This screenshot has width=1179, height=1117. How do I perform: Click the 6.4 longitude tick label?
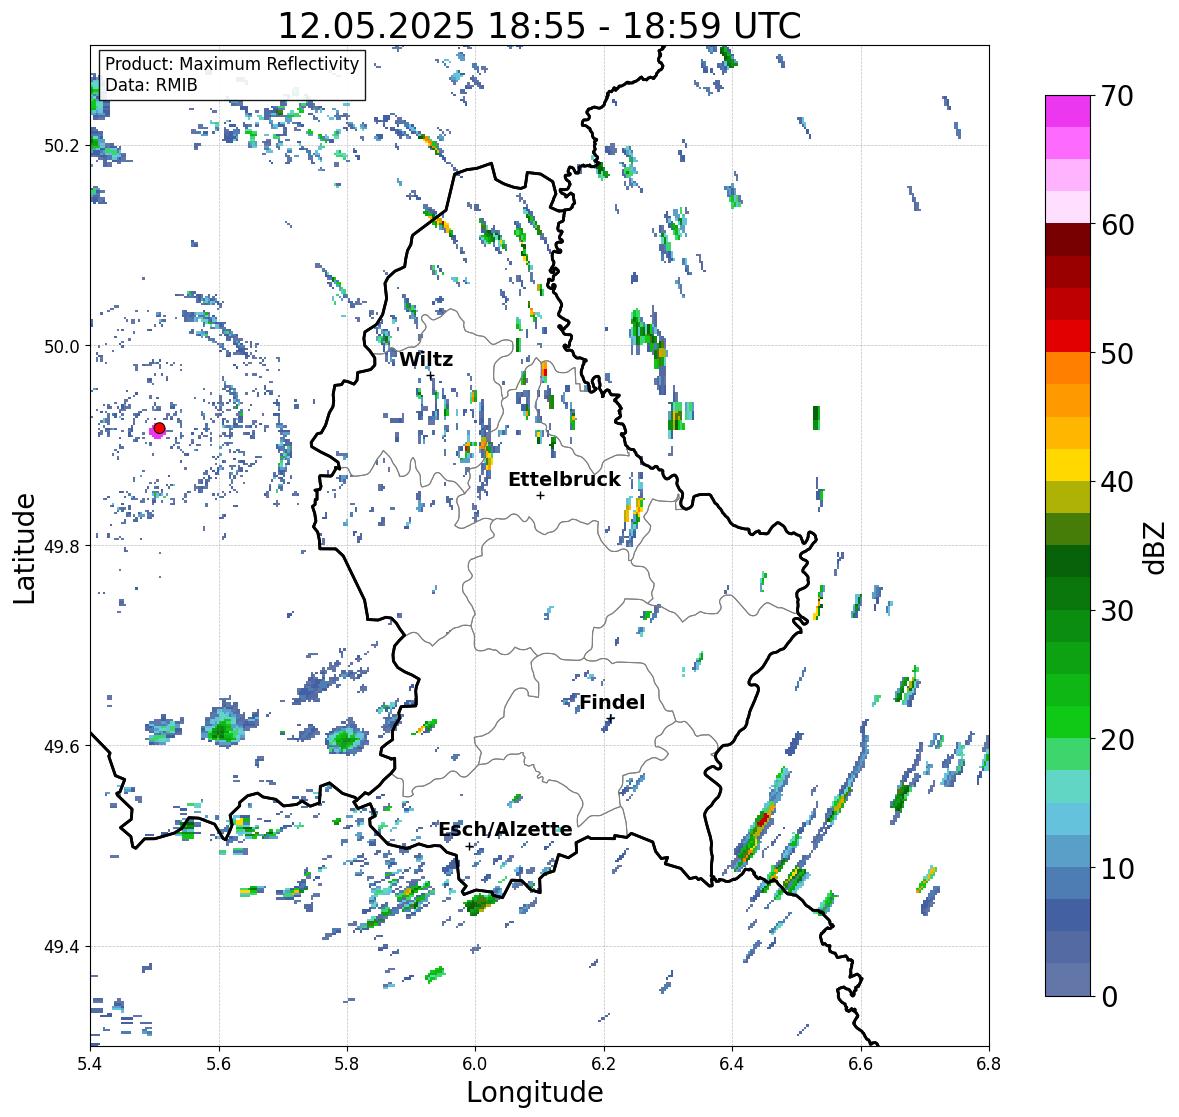[x=732, y=1063]
